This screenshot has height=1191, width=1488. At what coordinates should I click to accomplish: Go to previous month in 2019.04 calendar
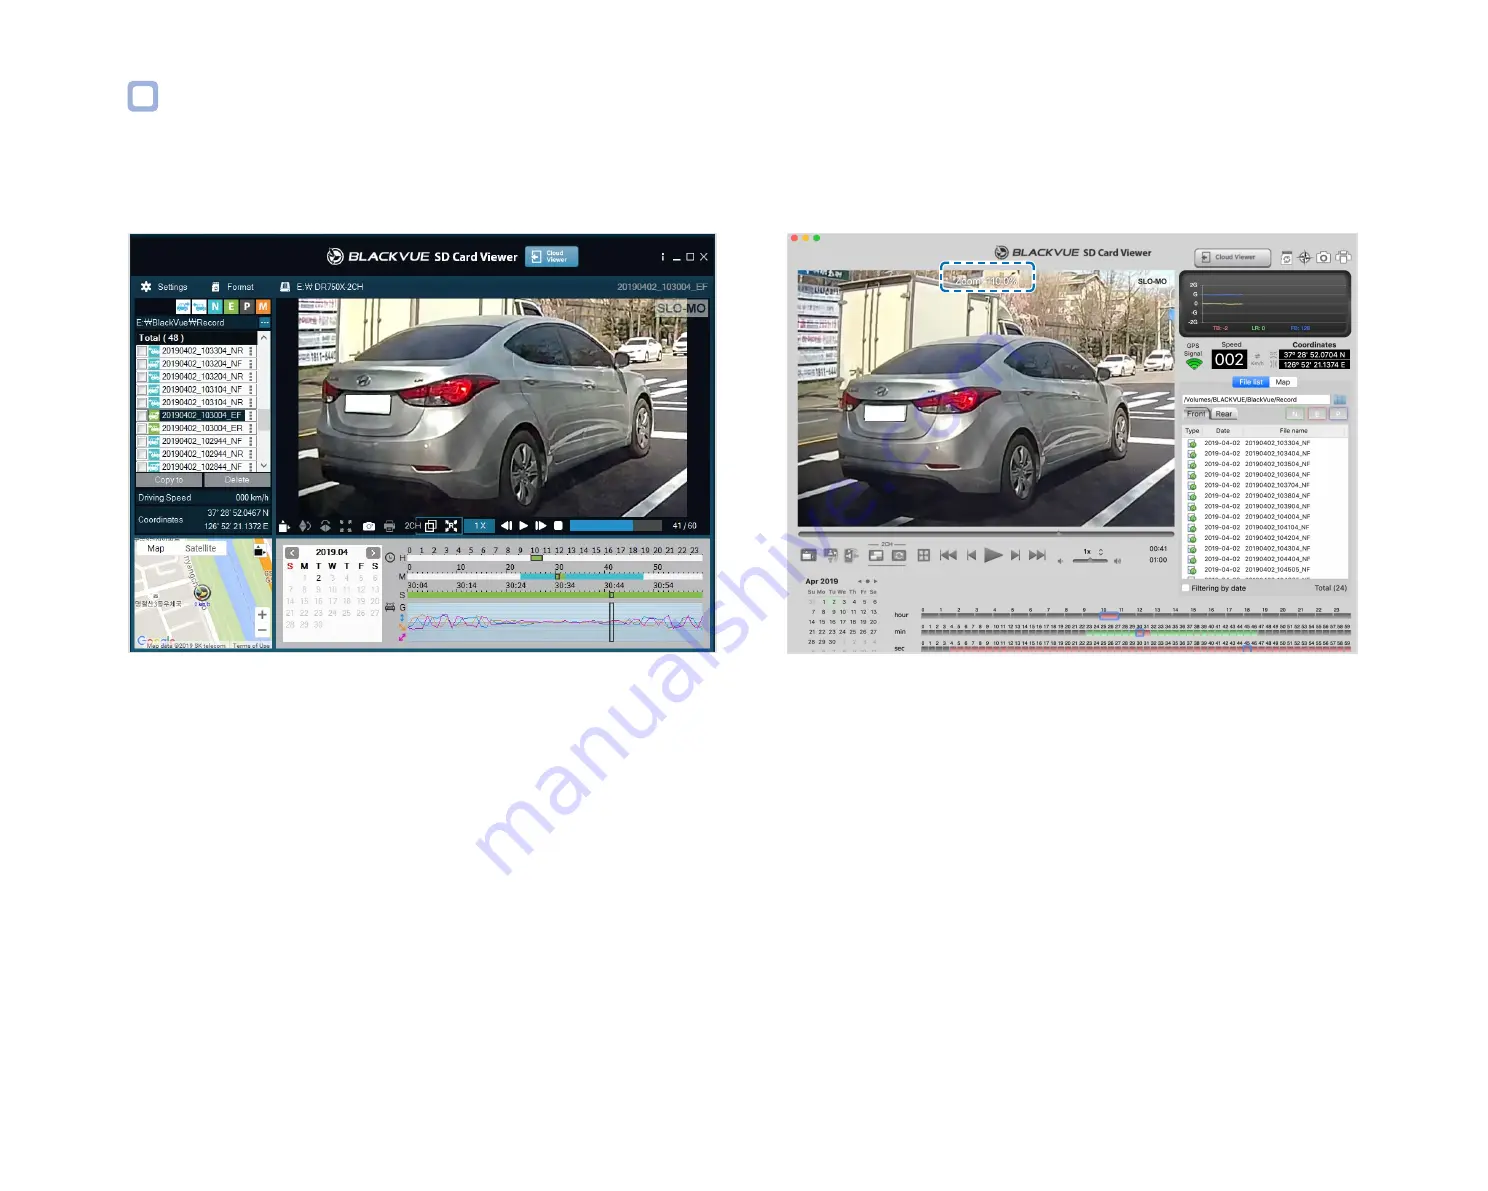tap(292, 552)
